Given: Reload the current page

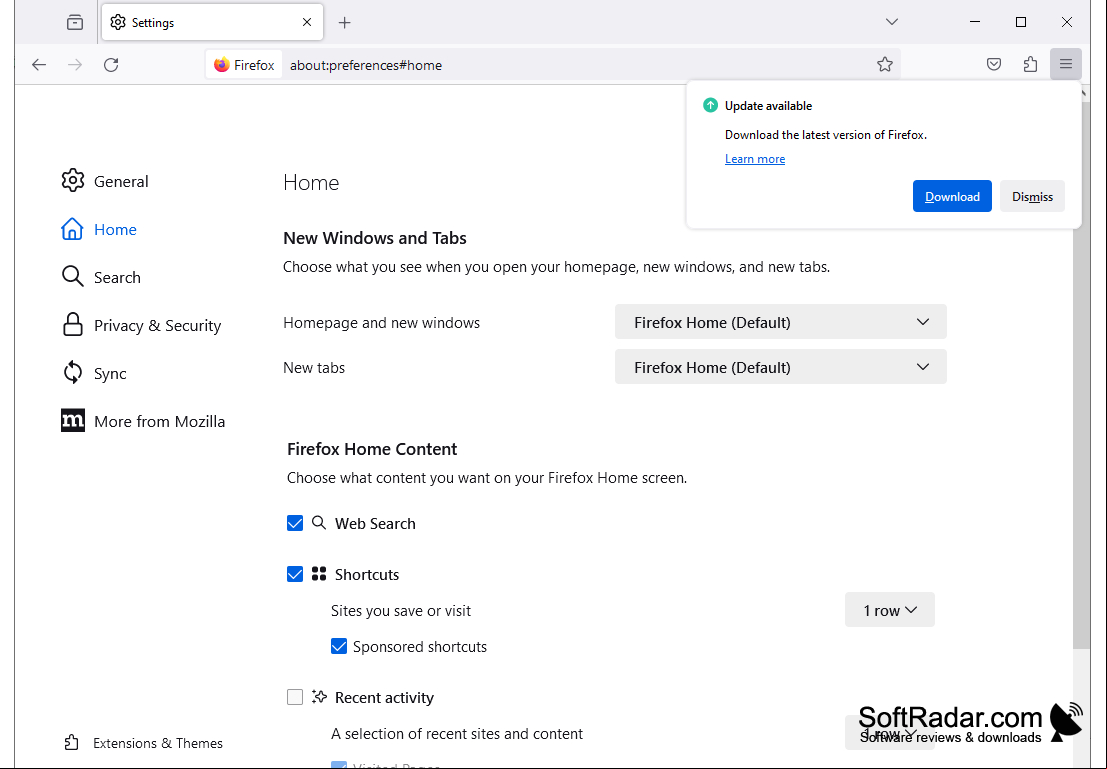Looking at the screenshot, I should [x=111, y=65].
